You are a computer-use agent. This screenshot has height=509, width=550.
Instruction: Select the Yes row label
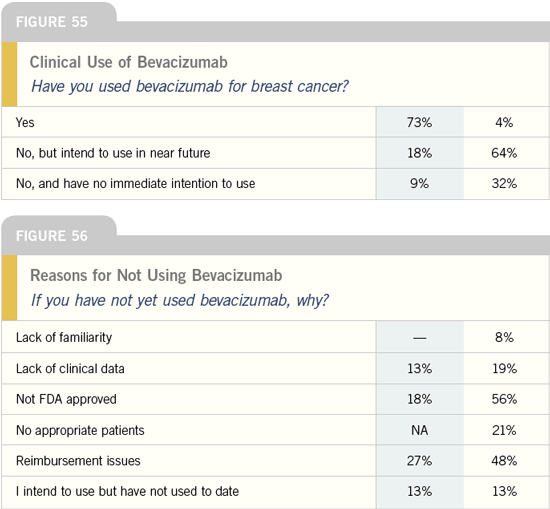point(25,122)
